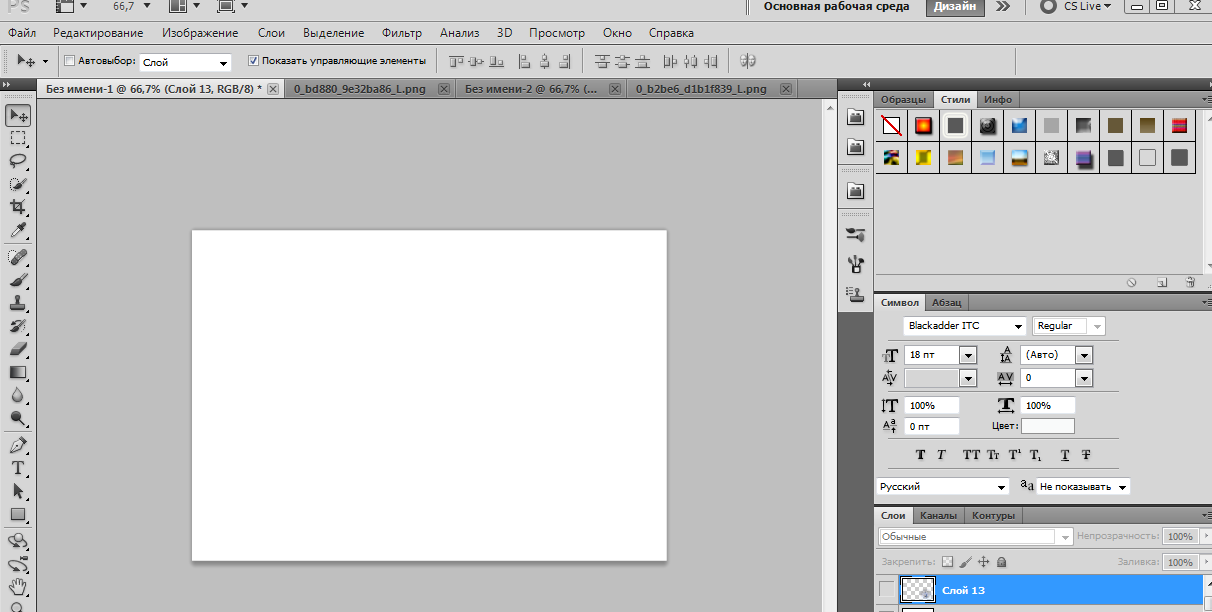Select the Hand tool
The image size is (1212, 612).
[x=18, y=587]
